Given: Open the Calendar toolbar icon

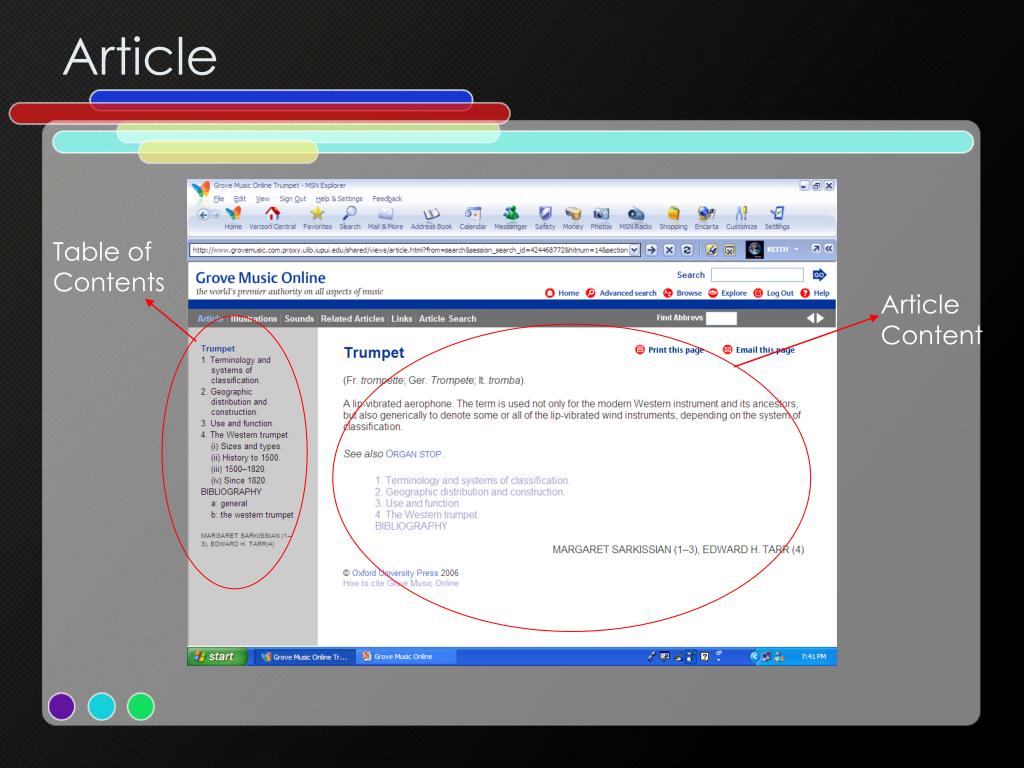Looking at the screenshot, I should coord(473,217).
